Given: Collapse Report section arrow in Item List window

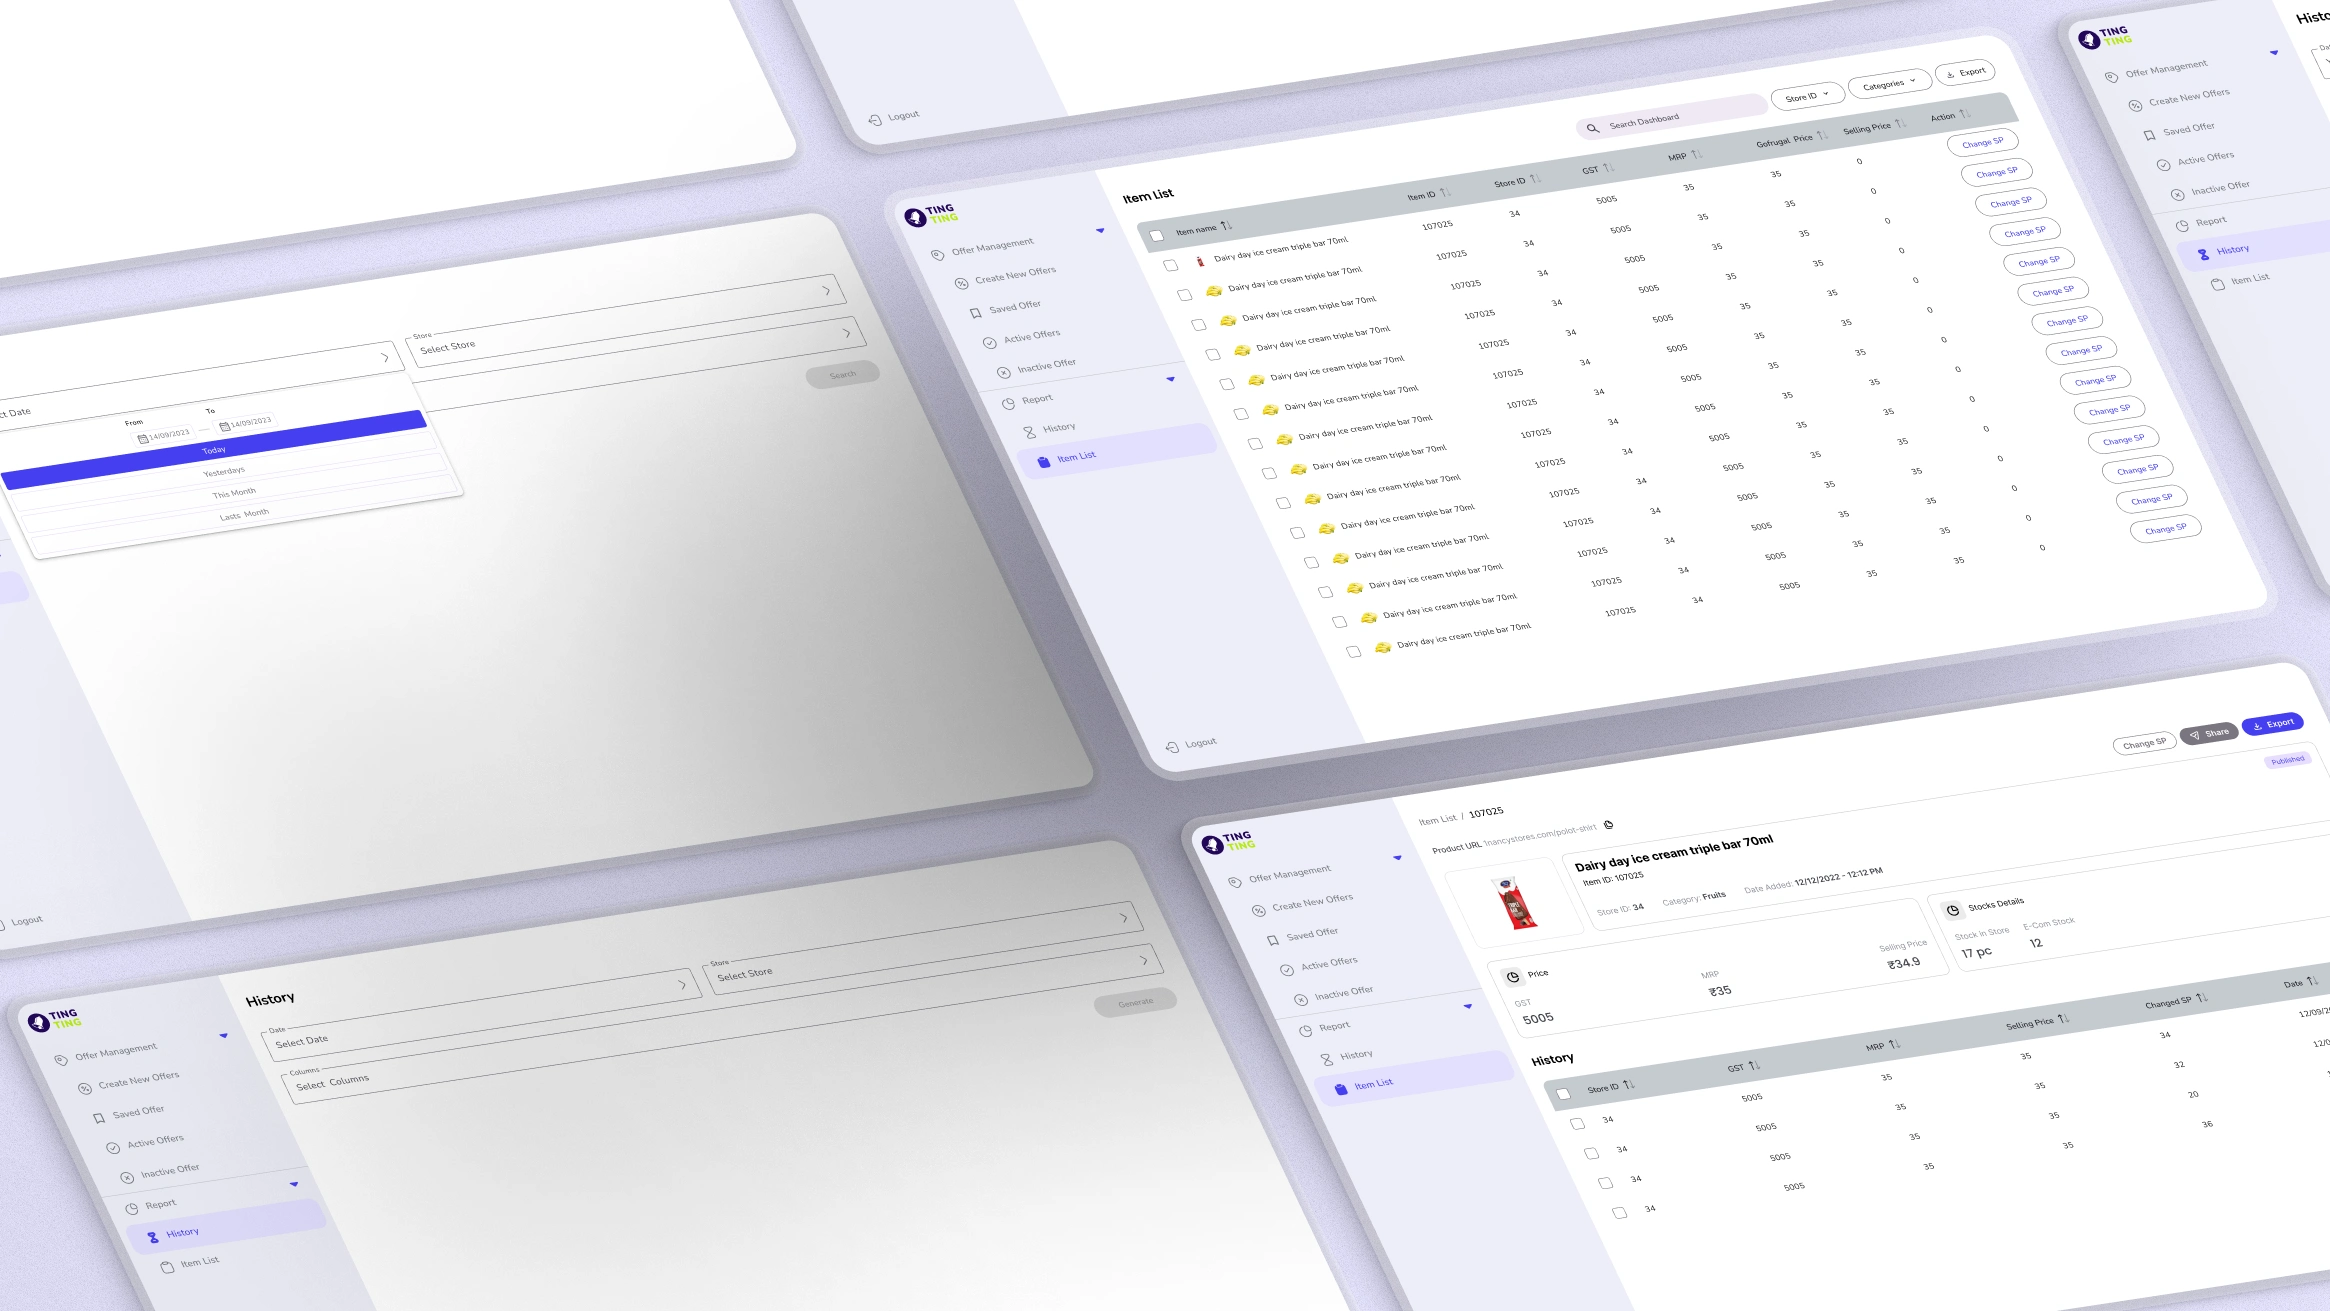Looking at the screenshot, I should 1170,379.
